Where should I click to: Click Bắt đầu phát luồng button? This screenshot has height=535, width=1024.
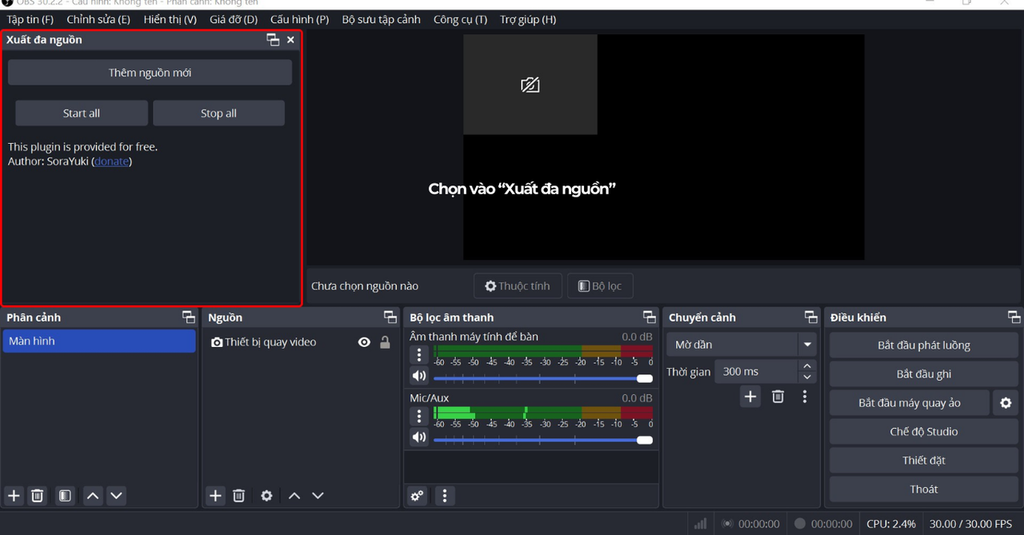point(923,346)
